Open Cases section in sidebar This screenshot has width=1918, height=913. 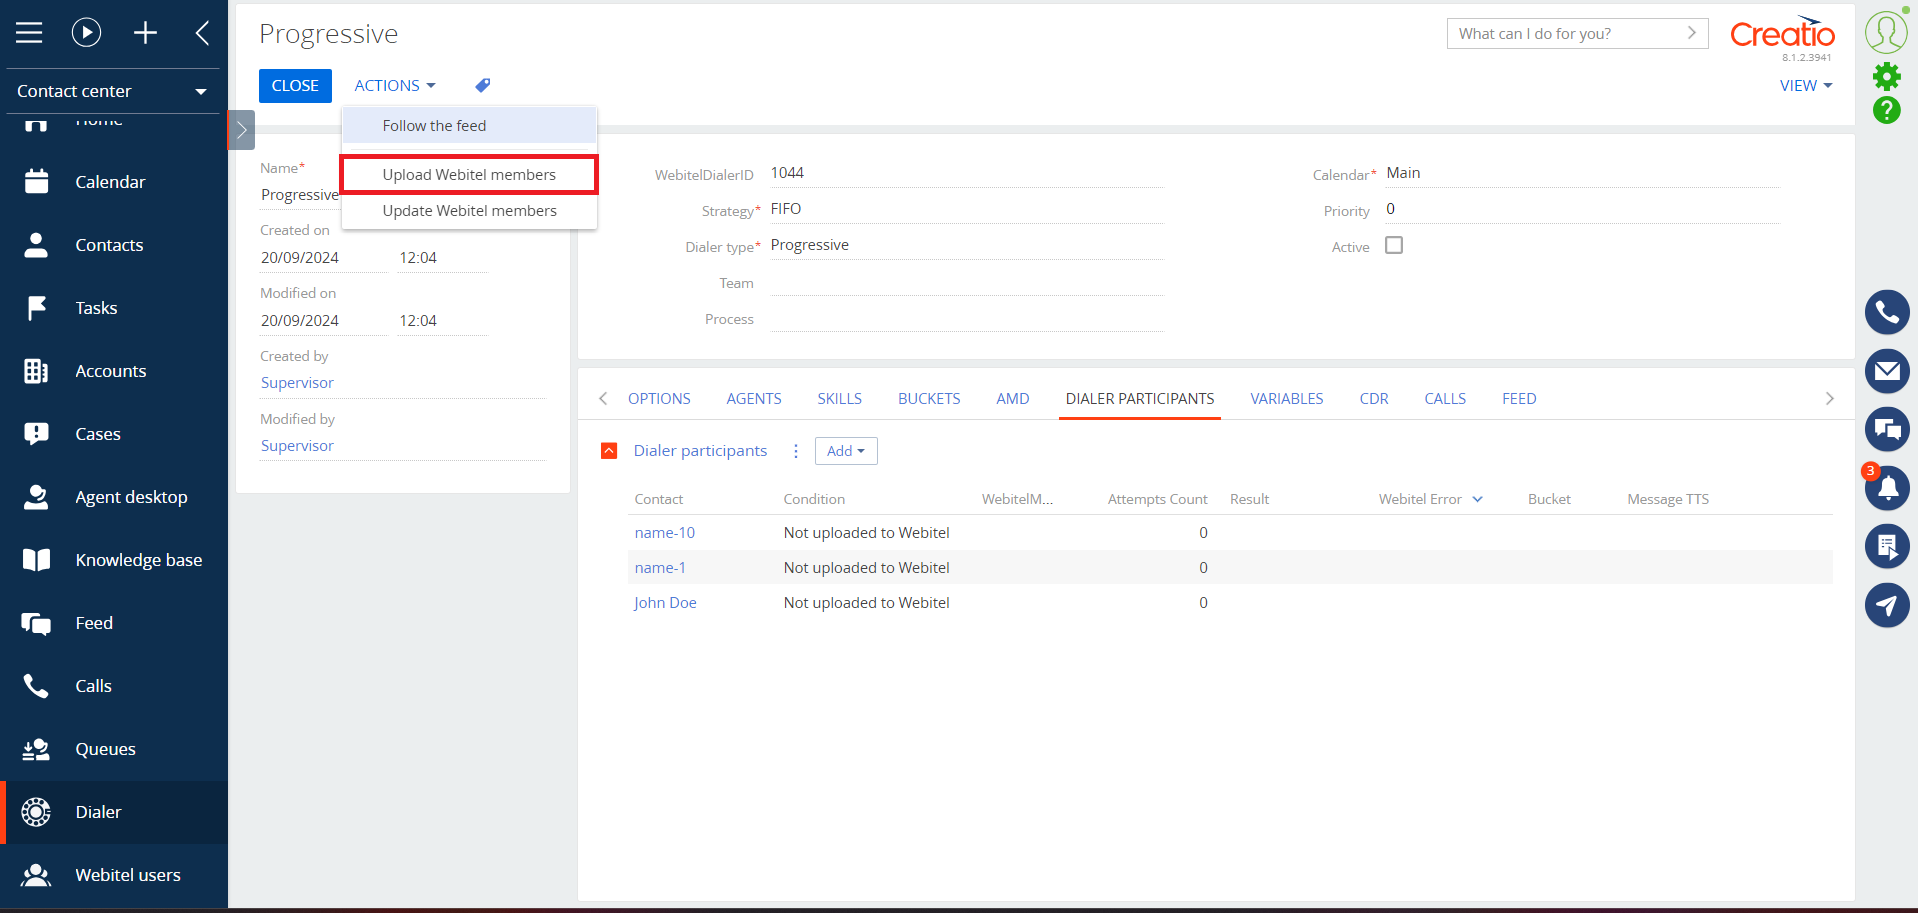click(114, 434)
